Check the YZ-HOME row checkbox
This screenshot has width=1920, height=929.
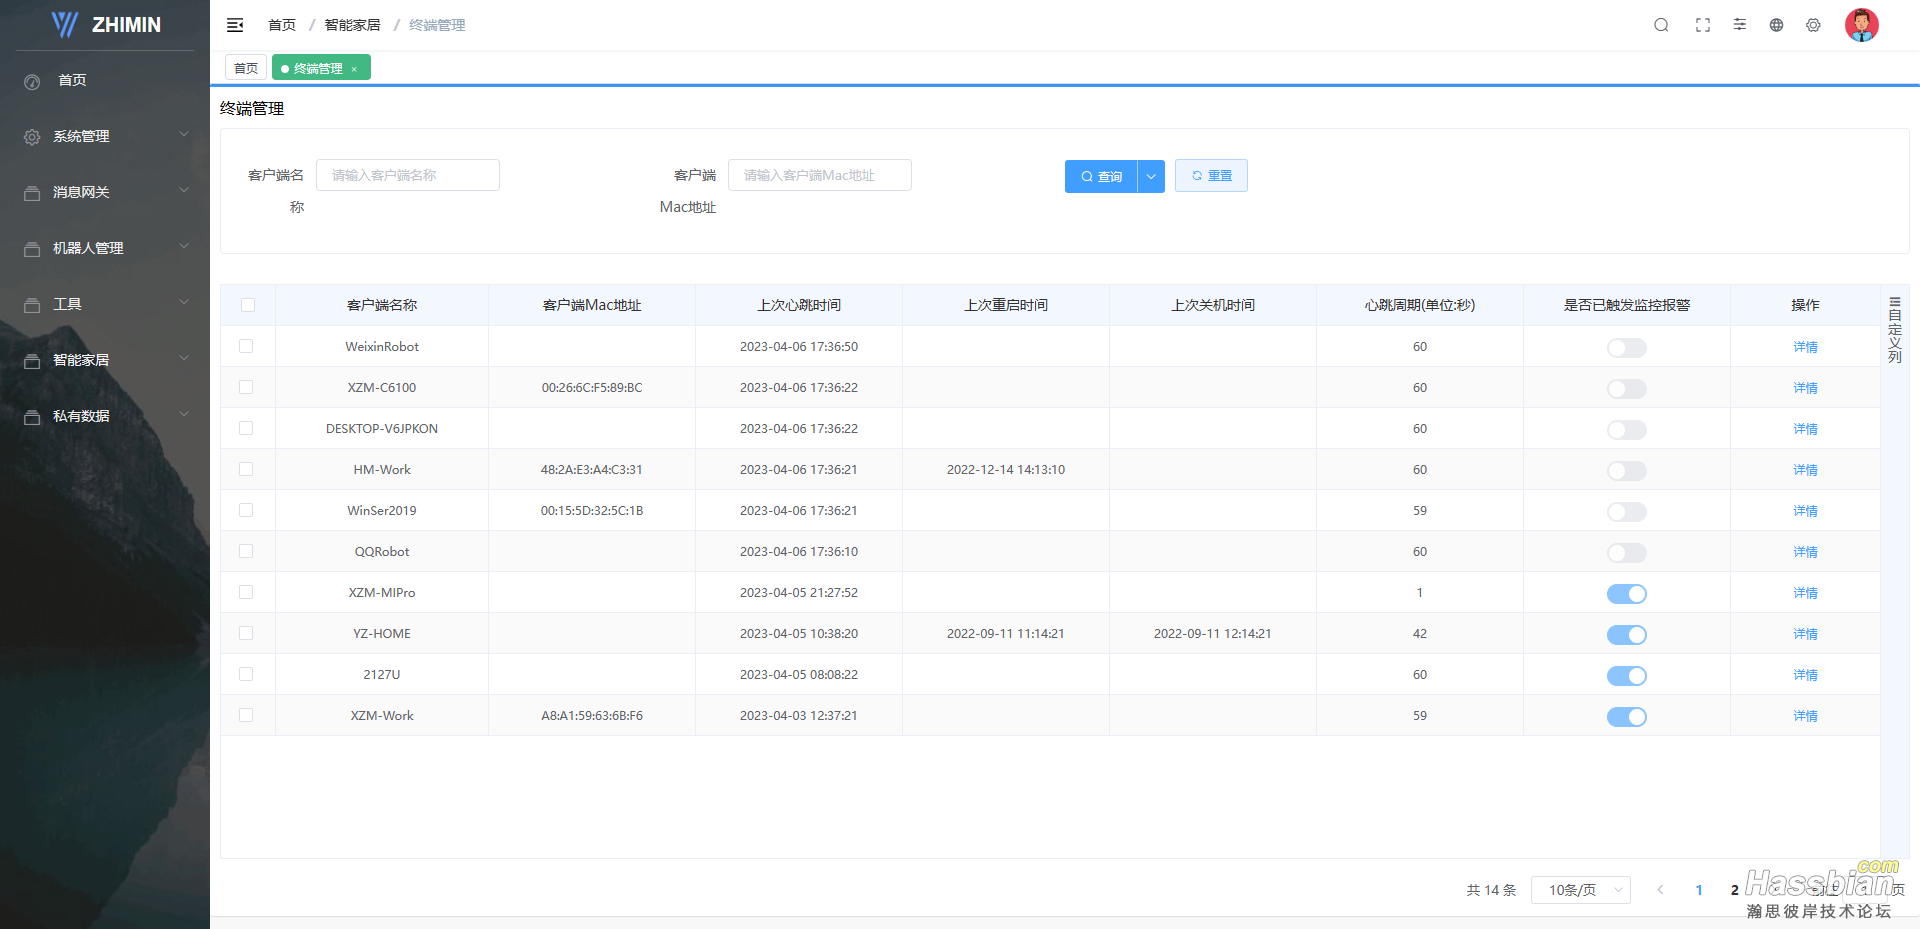(x=246, y=633)
